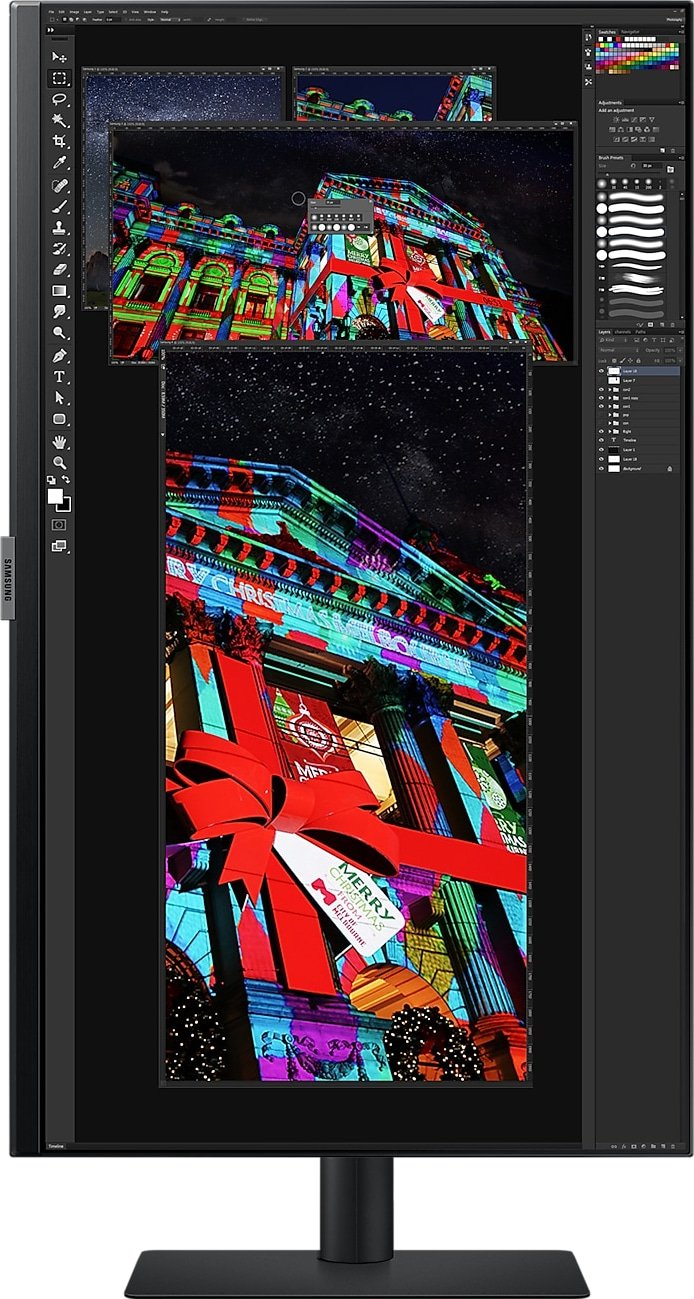Click the brush Size slider
The image size is (694, 1299).
click(629, 173)
